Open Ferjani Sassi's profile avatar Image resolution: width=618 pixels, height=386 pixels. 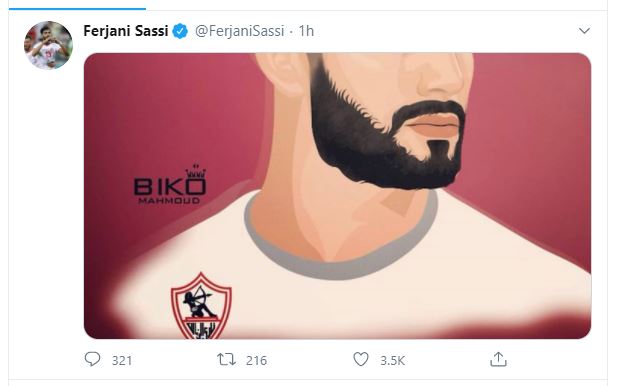48,45
